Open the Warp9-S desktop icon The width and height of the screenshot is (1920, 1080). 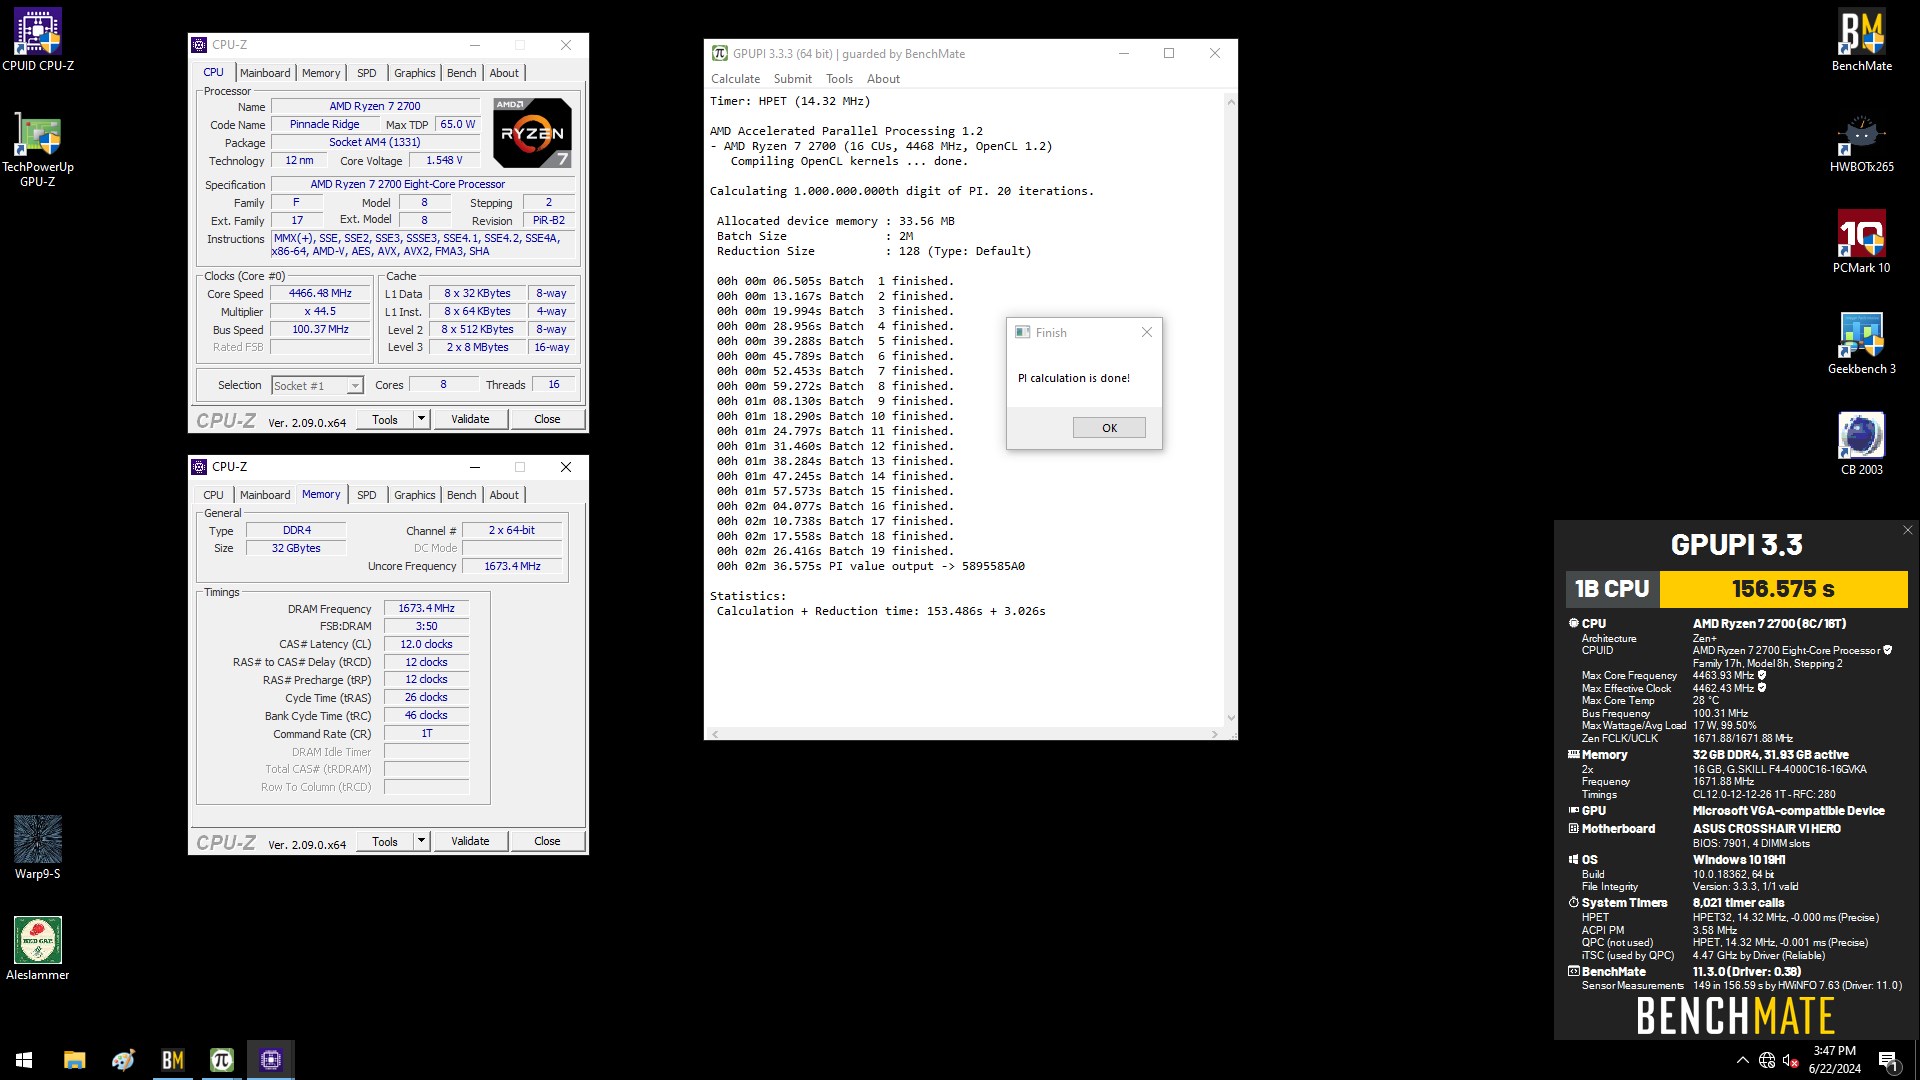click(38, 847)
